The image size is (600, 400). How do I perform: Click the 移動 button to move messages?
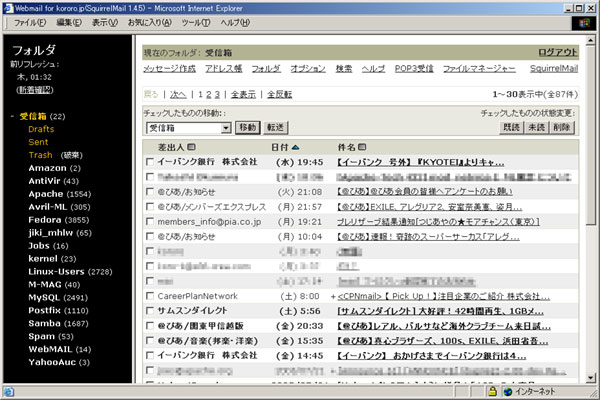[x=248, y=128]
